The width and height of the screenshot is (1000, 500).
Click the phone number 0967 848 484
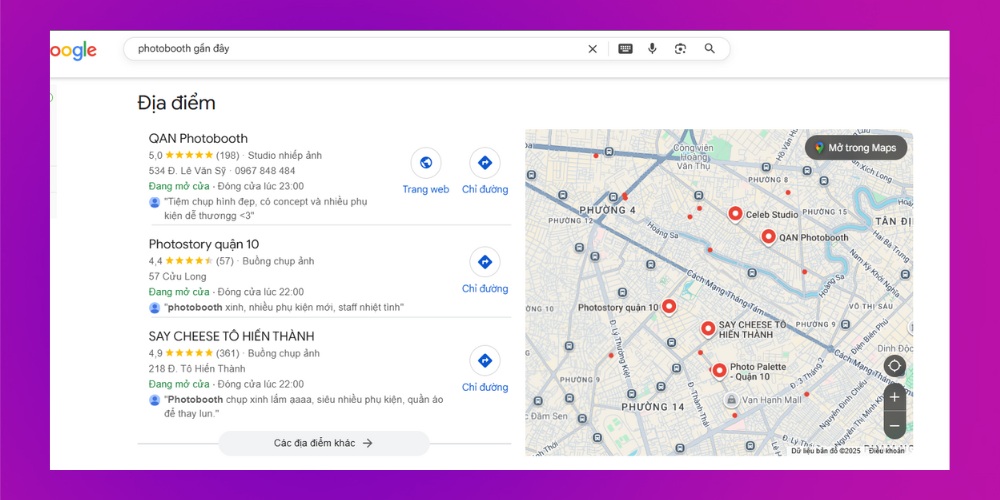tap(265, 171)
